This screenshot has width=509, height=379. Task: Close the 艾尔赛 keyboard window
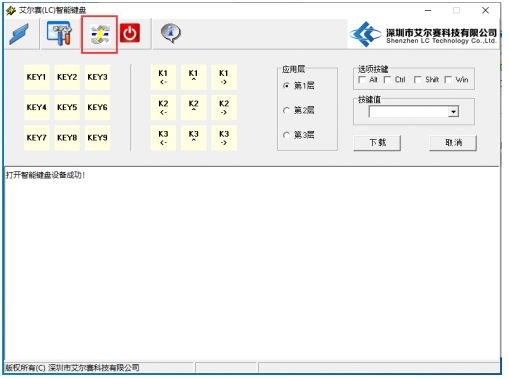pos(486,11)
